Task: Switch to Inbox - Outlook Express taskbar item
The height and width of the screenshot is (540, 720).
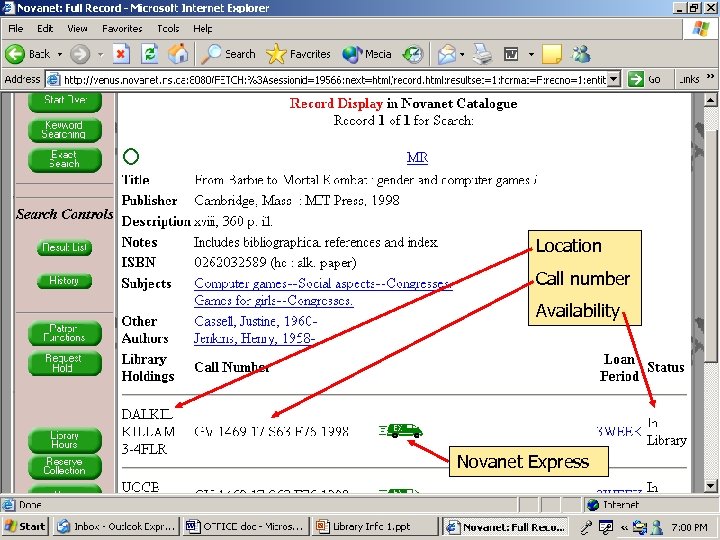Action: point(117,526)
